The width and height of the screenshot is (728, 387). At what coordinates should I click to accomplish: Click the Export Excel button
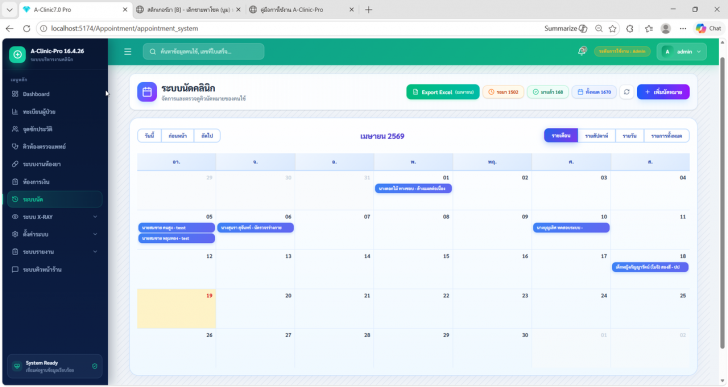(x=443, y=92)
